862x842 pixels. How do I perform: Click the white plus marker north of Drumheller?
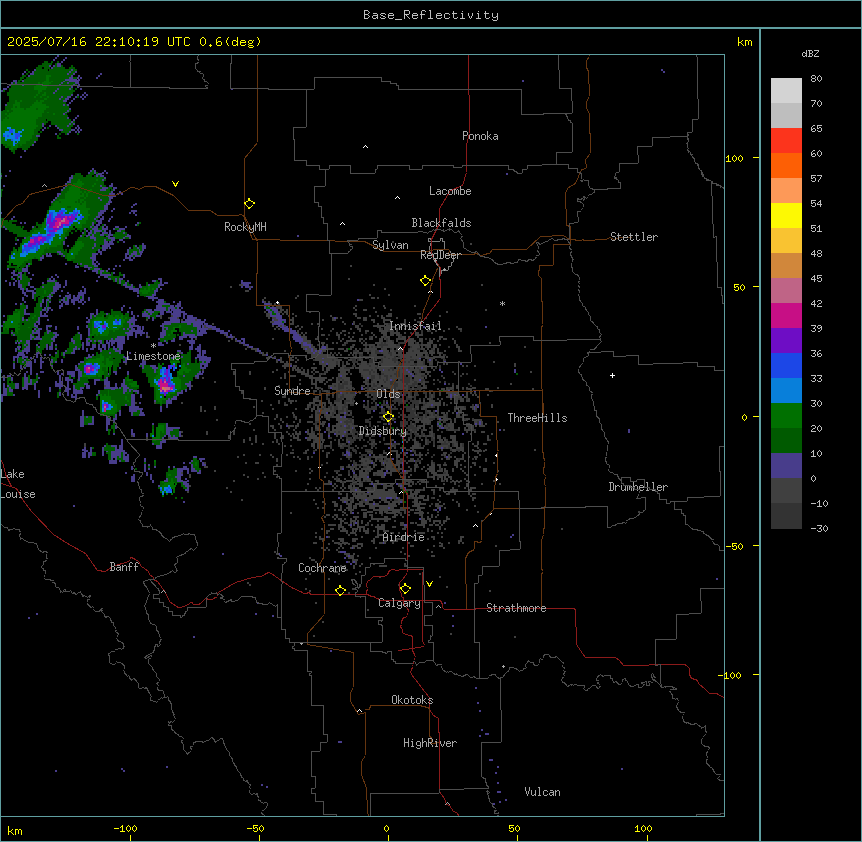(612, 375)
